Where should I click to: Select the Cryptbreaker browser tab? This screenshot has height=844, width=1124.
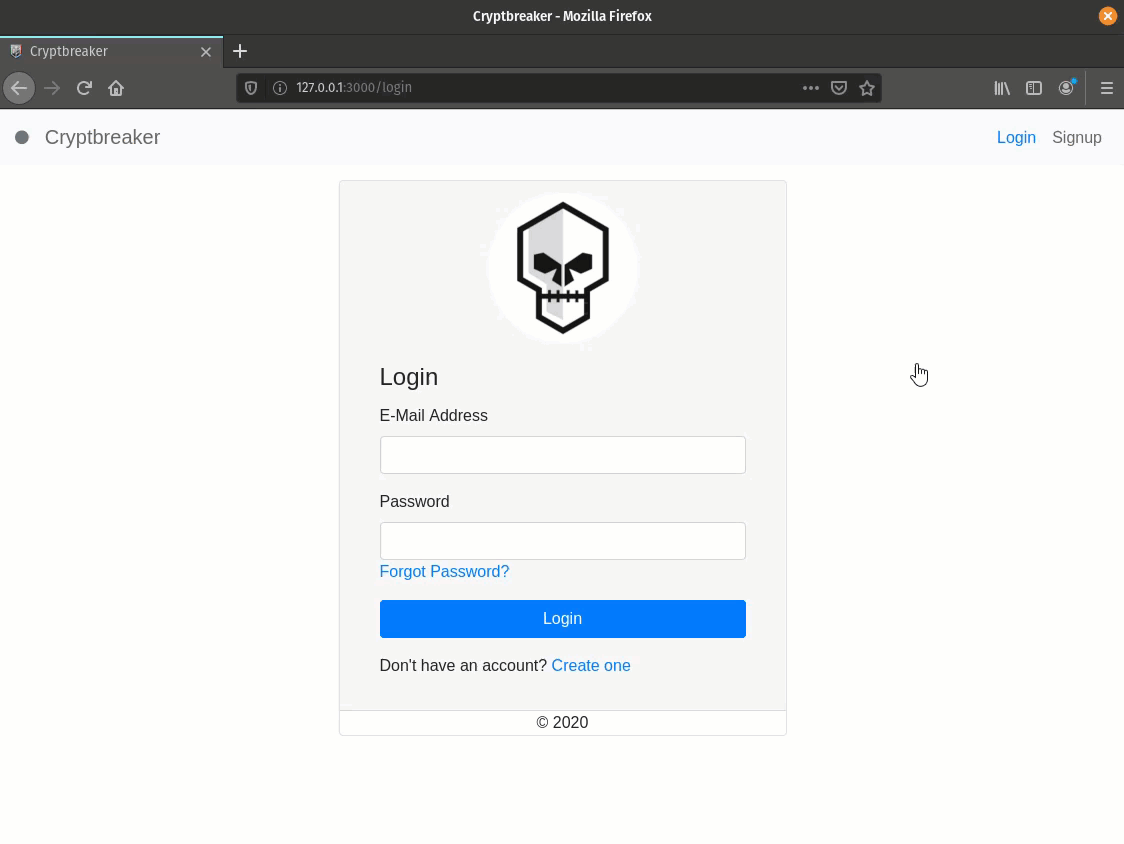(111, 52)
